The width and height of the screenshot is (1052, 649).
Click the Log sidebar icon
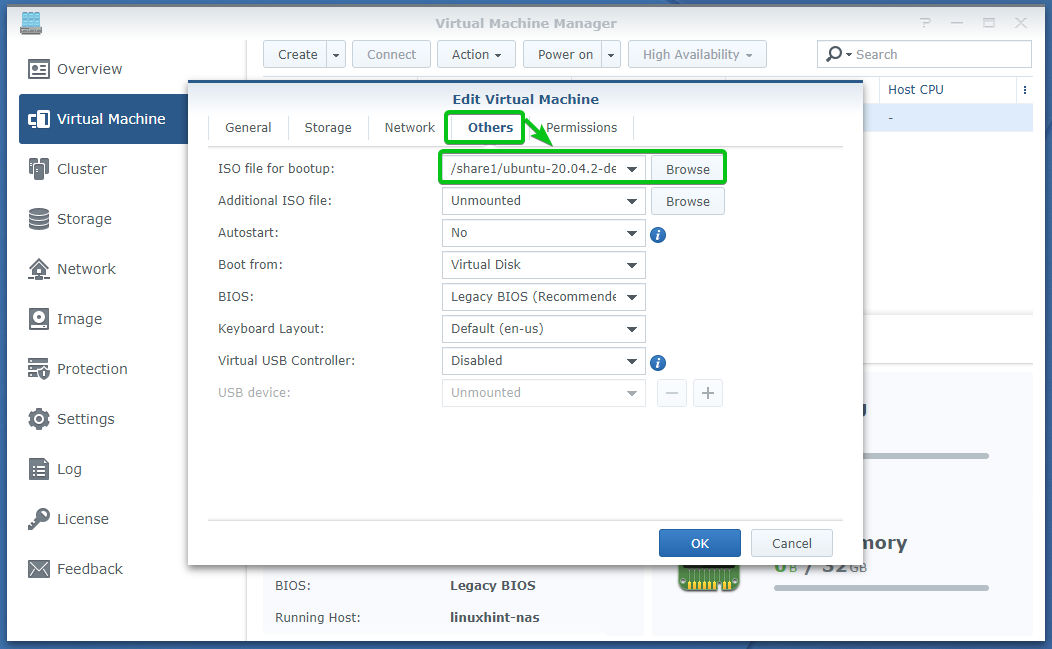click(38, 469)
